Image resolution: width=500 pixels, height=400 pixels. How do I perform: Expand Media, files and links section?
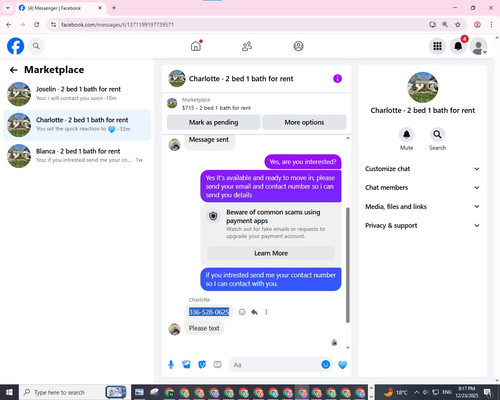(422, 207)
